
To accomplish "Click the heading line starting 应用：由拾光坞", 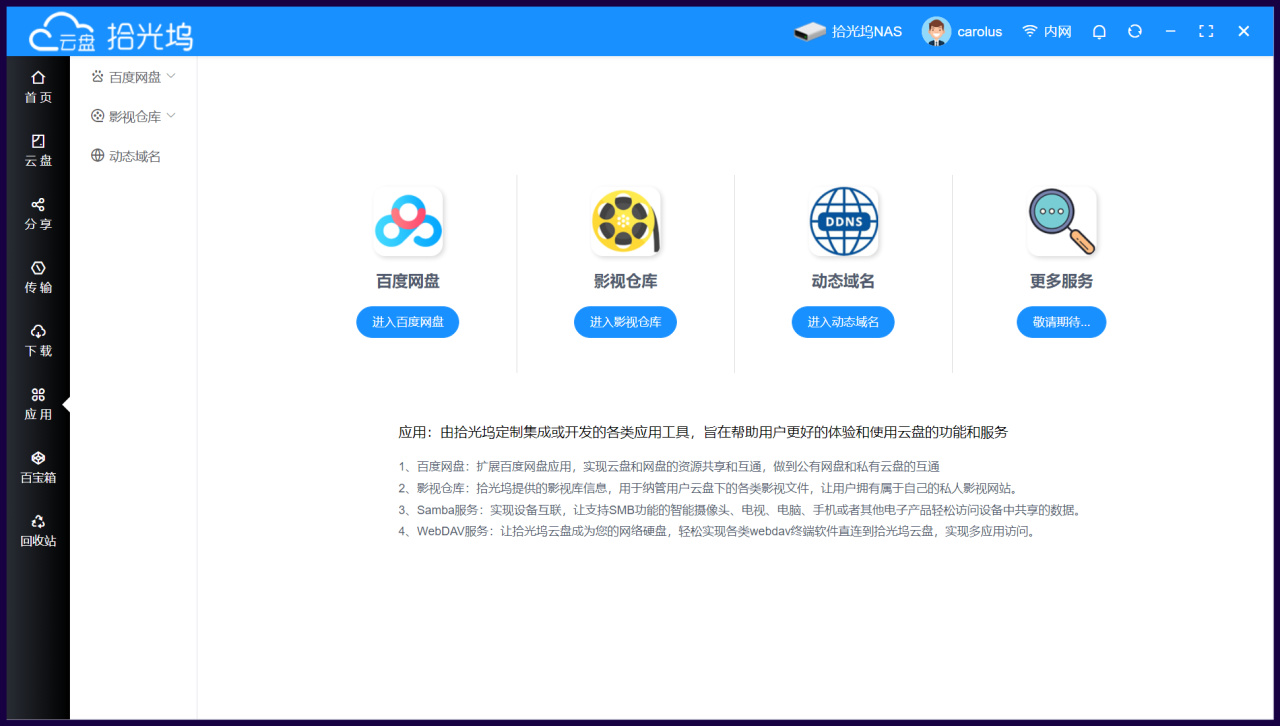I will (703, 433).
